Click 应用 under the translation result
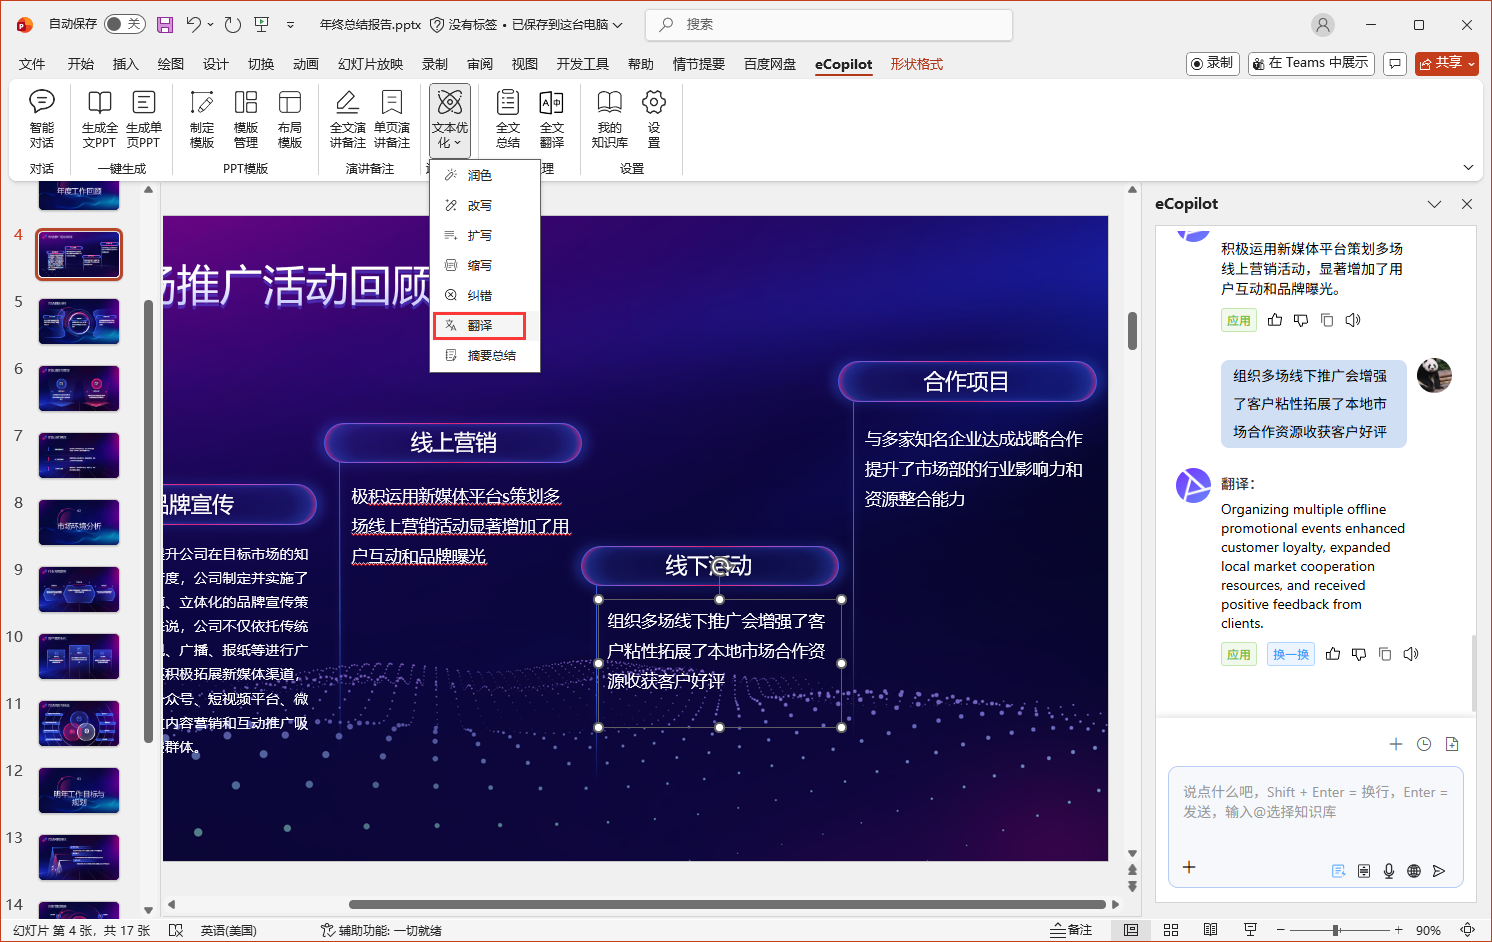 [x=1238, y=655]
